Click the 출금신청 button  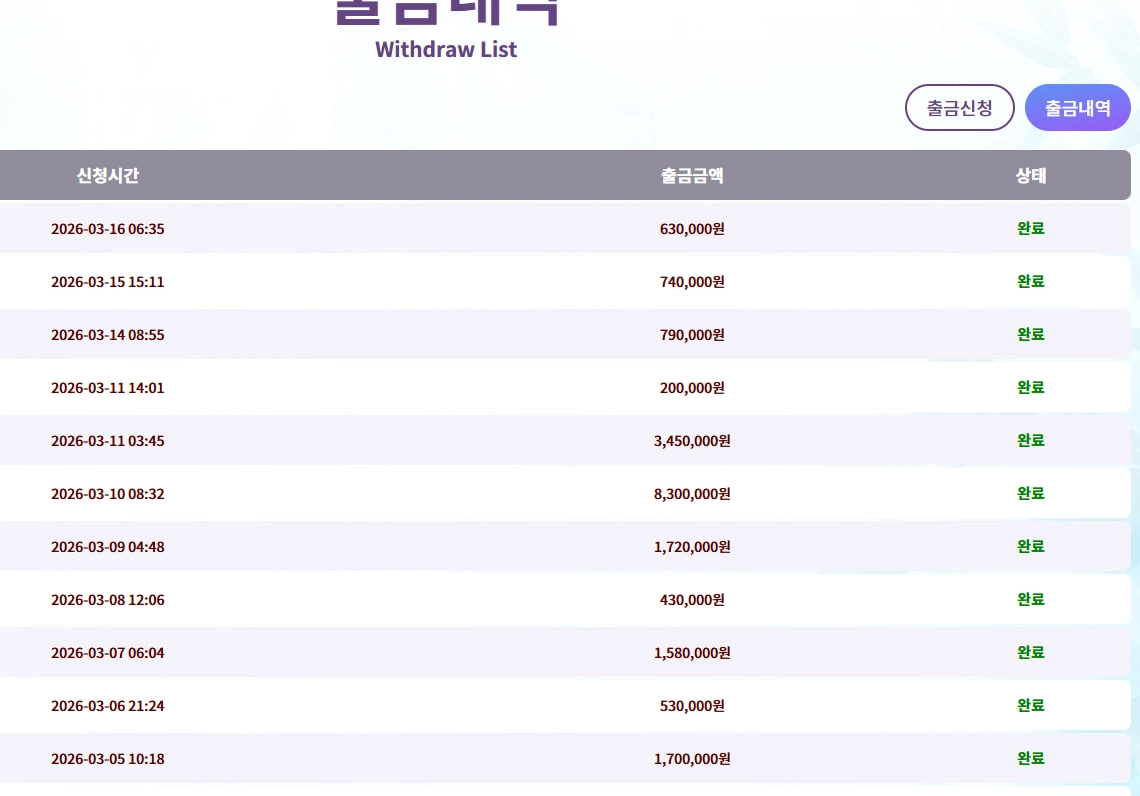pos(960,108)
